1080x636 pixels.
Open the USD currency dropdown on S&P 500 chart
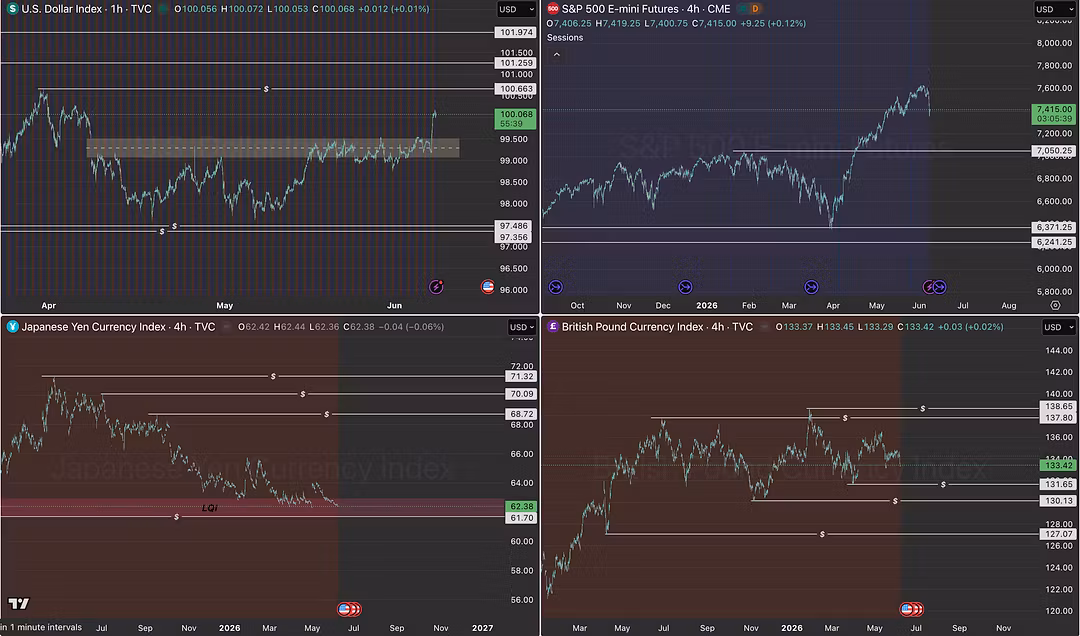tap(1054, 9)
